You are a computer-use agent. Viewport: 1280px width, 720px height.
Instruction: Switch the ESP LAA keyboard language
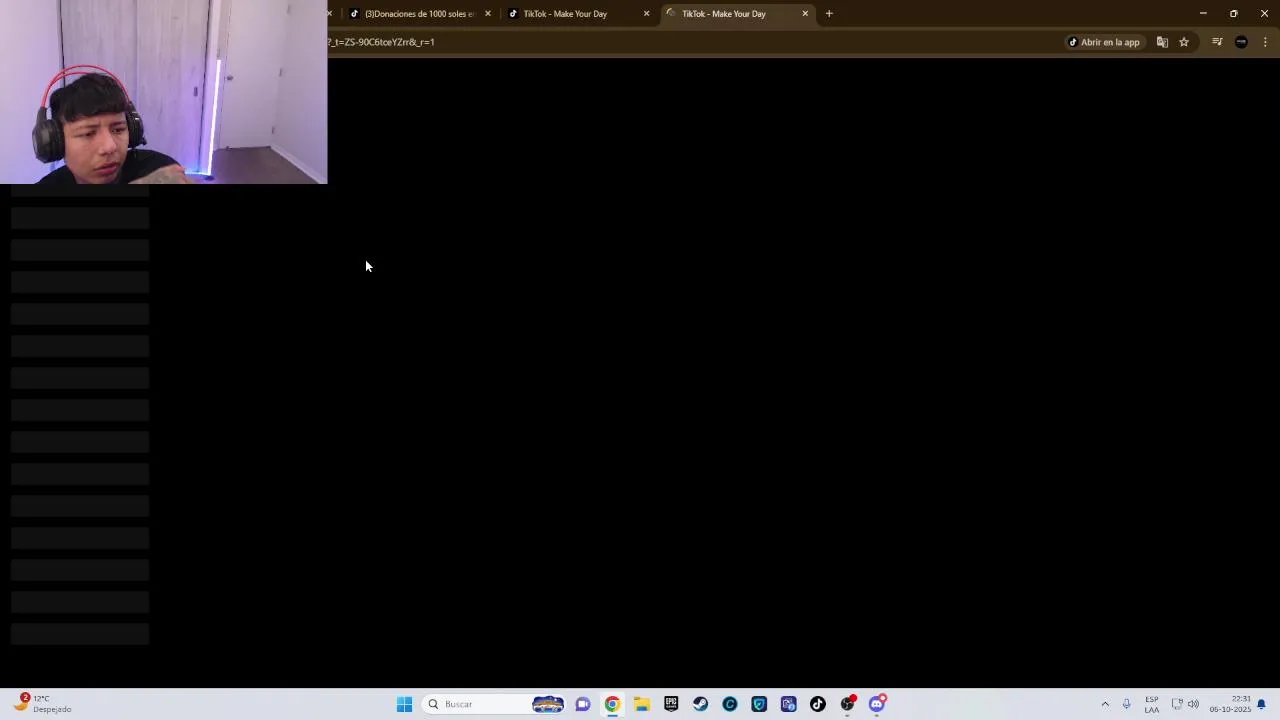[1152, 704]
